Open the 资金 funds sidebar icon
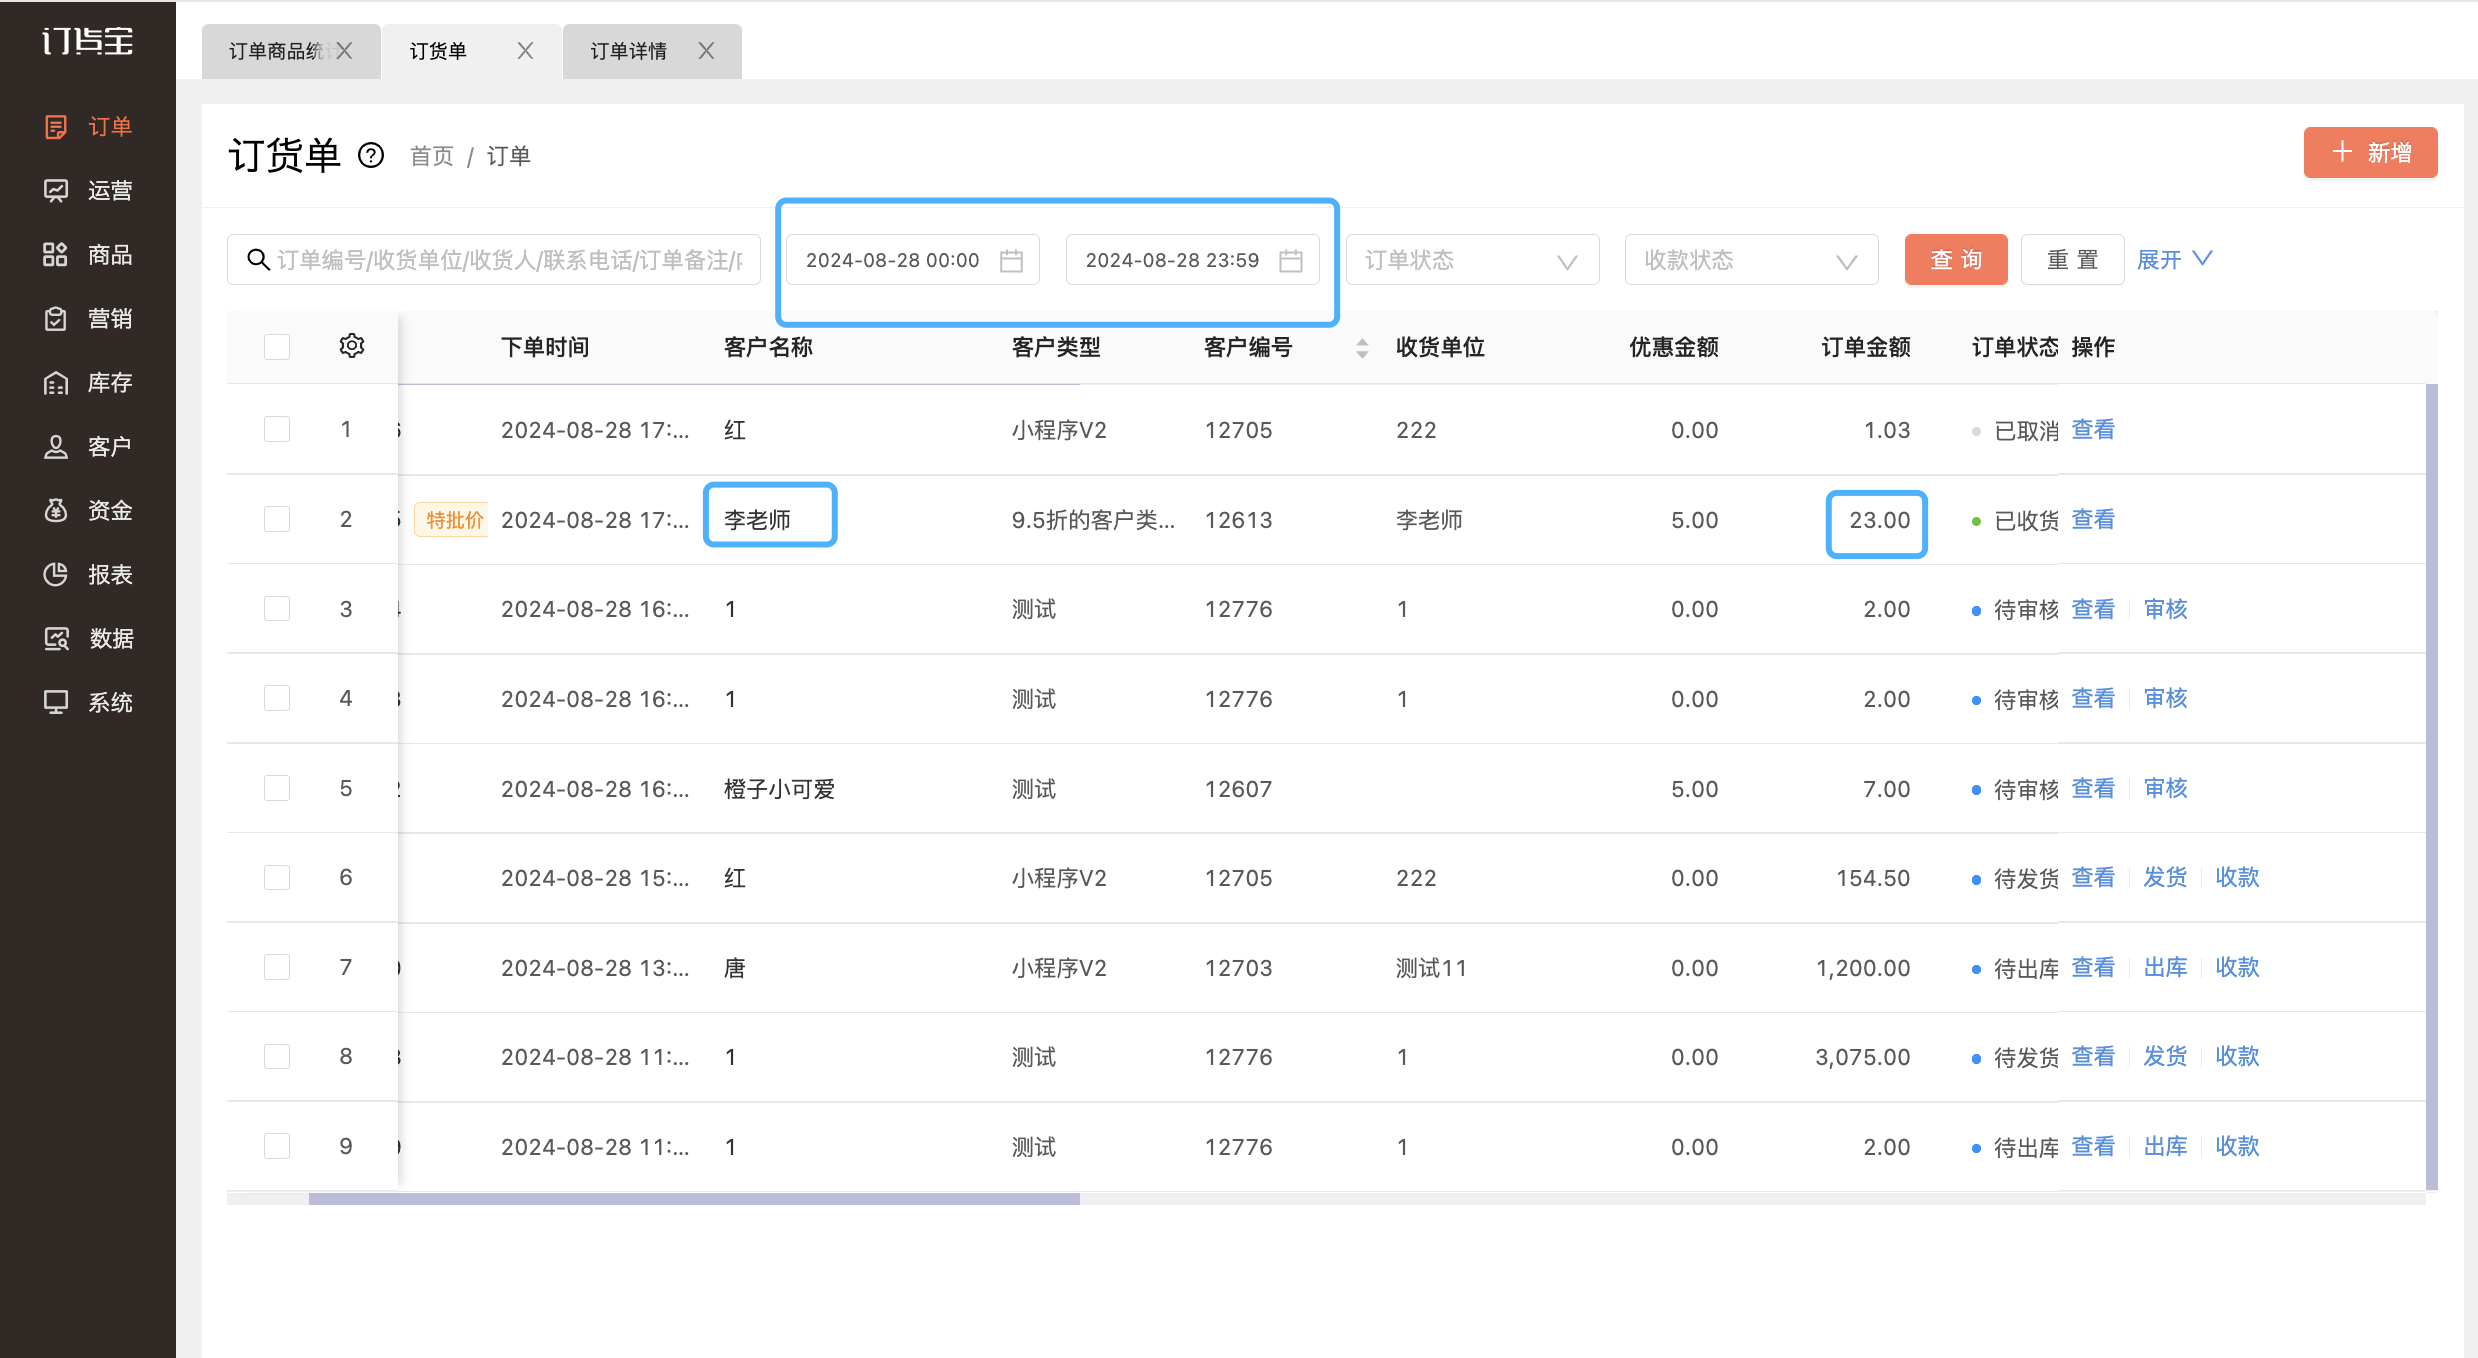This screenshot has width=2478, height=1358. [x=56, y=511]
